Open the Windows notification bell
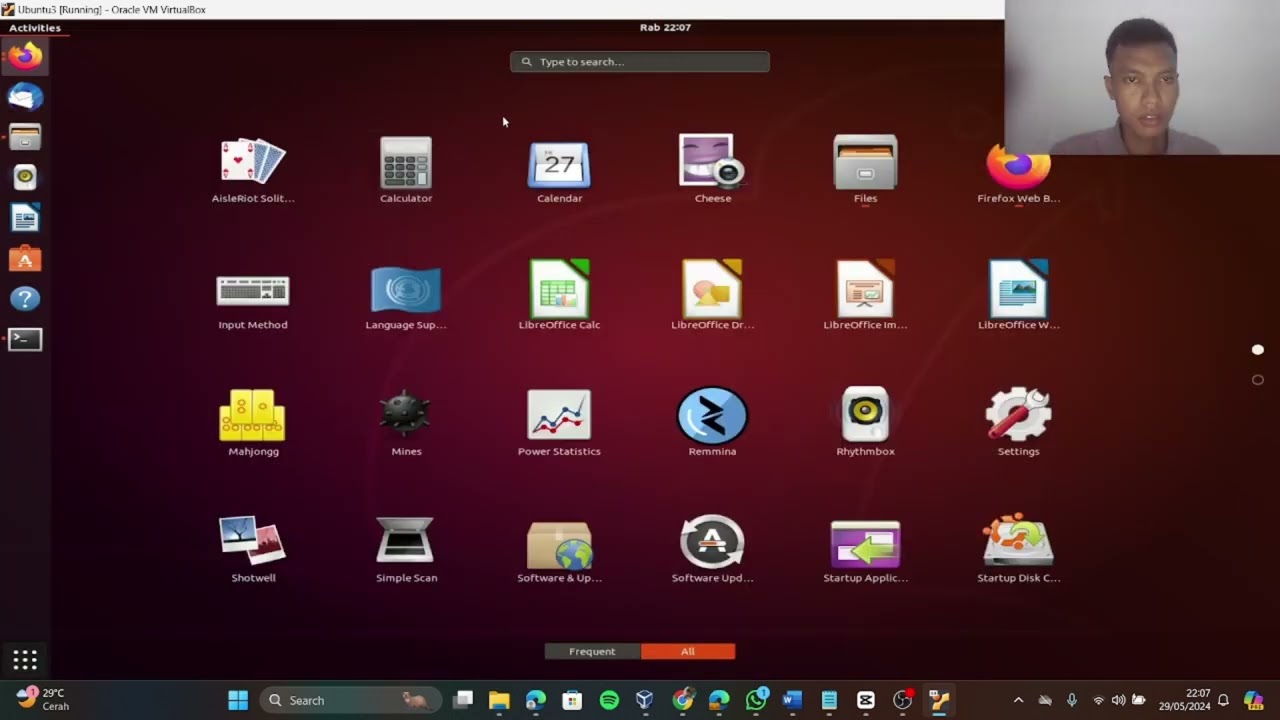Viewport: 1280px width, 720px height. [1223, 700]
